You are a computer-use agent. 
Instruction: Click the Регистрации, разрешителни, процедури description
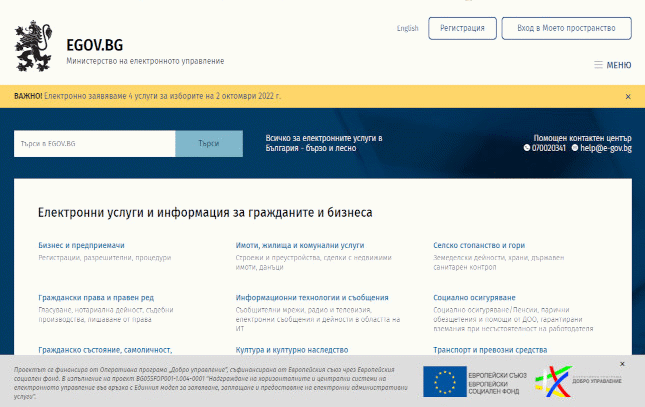point(104,258)
